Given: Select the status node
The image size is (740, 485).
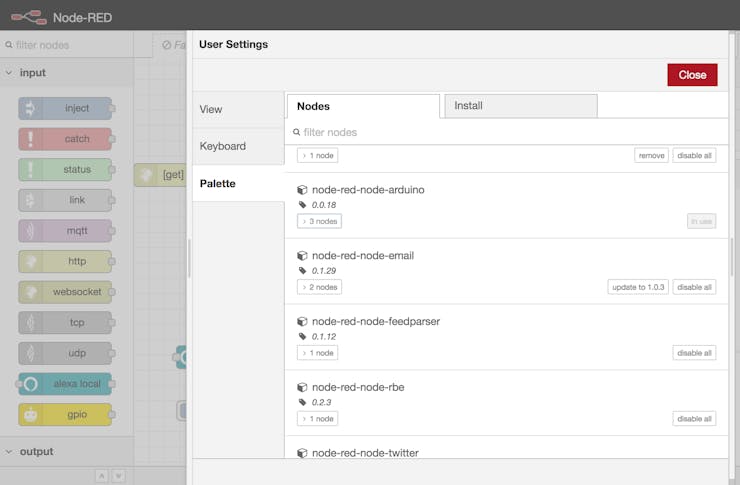Looking at the screenshot, I should [66, 169].
